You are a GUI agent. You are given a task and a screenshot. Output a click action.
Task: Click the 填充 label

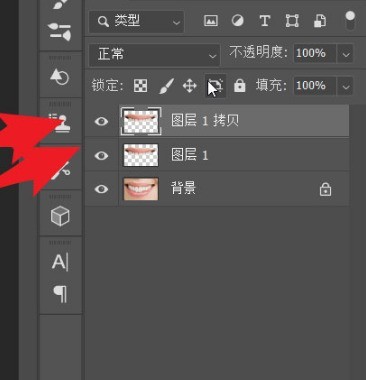[271, 85]
